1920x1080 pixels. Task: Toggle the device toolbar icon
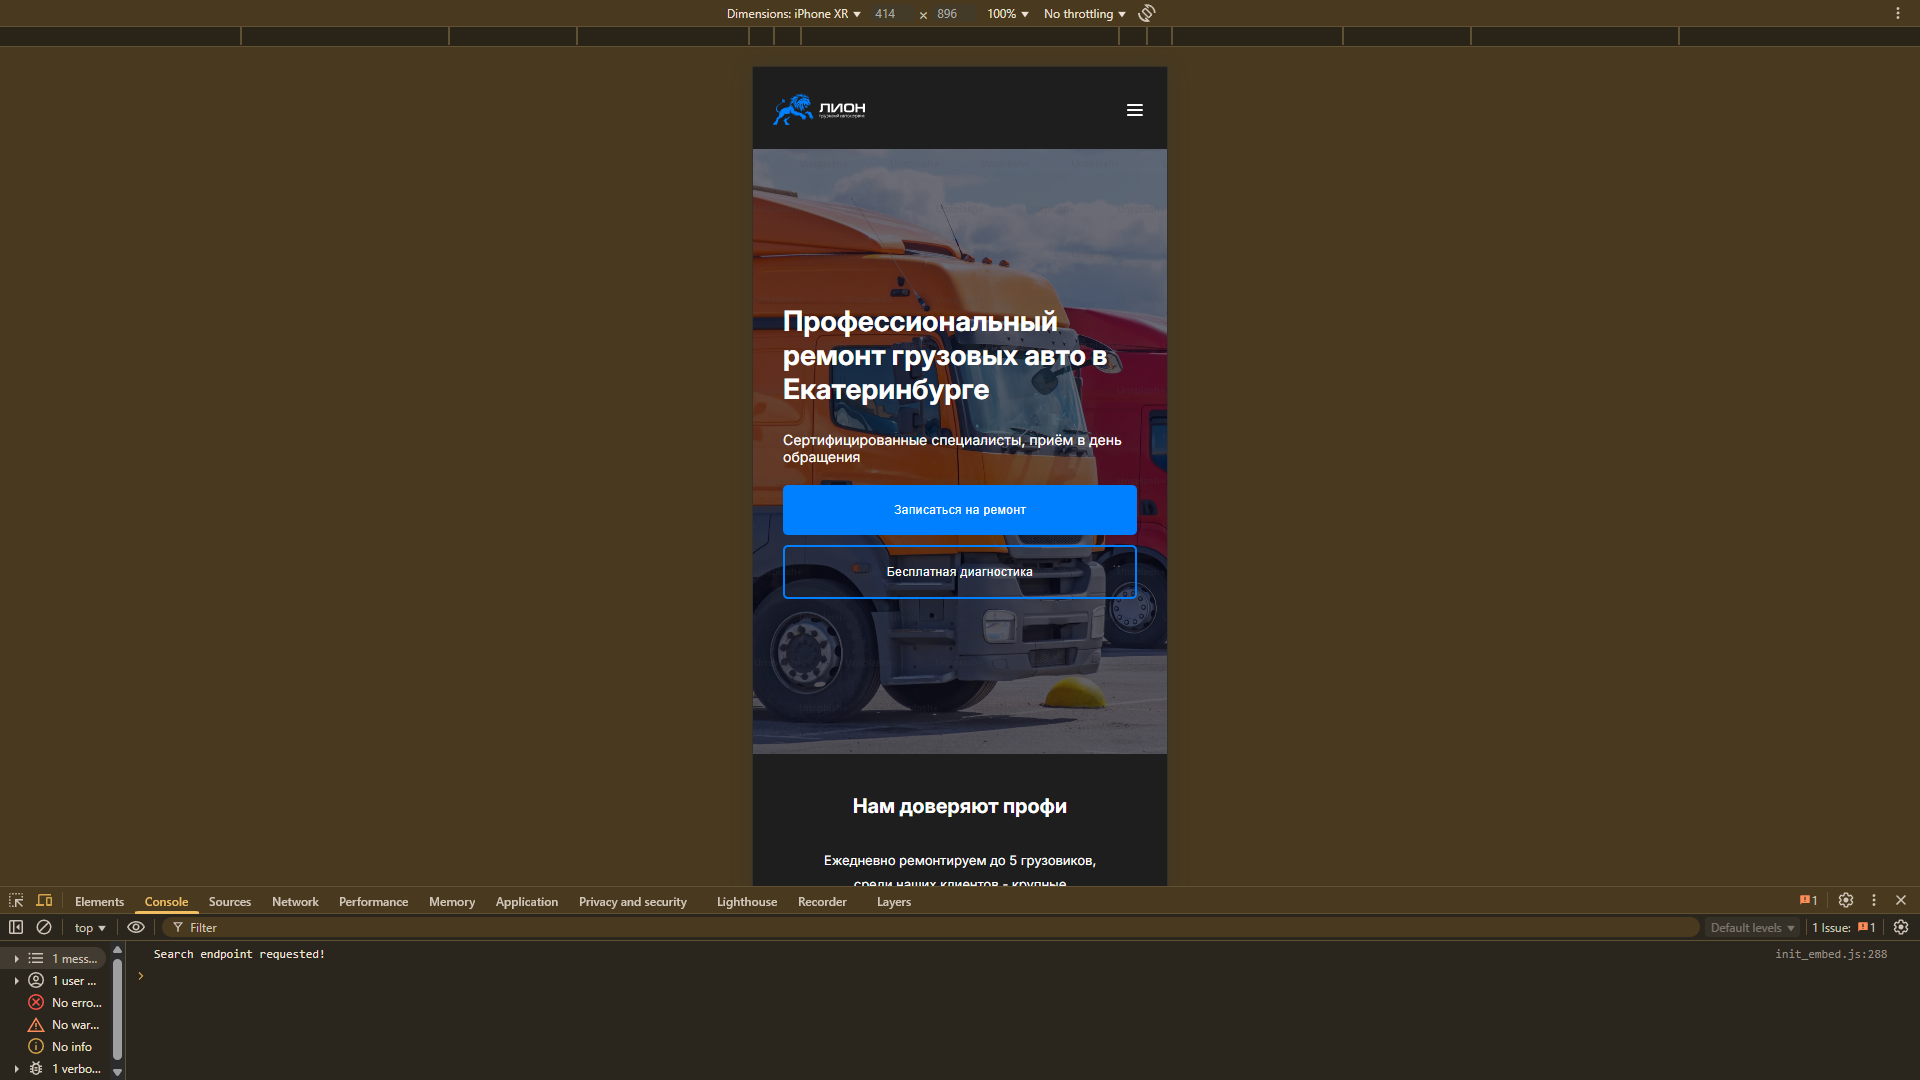[44, 901]
